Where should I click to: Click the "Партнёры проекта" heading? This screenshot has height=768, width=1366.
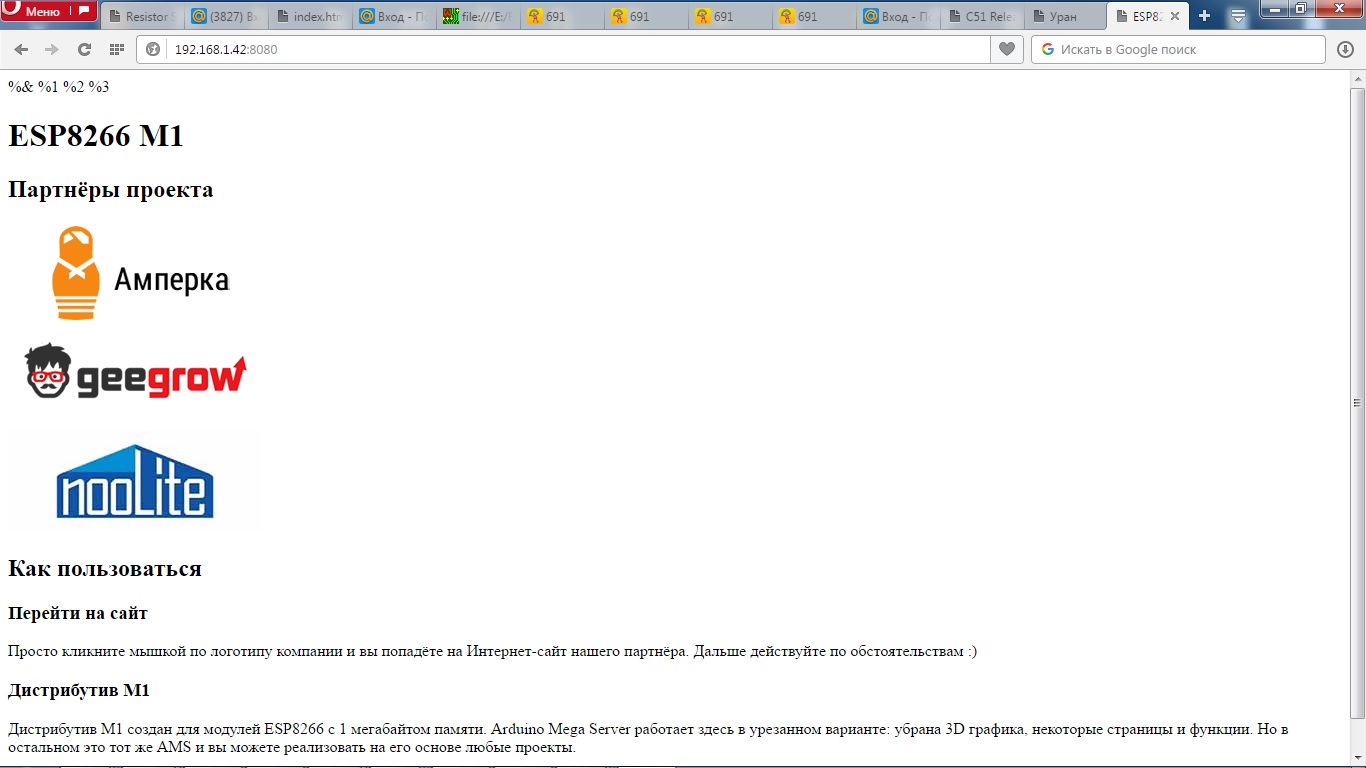pos(110,190)
